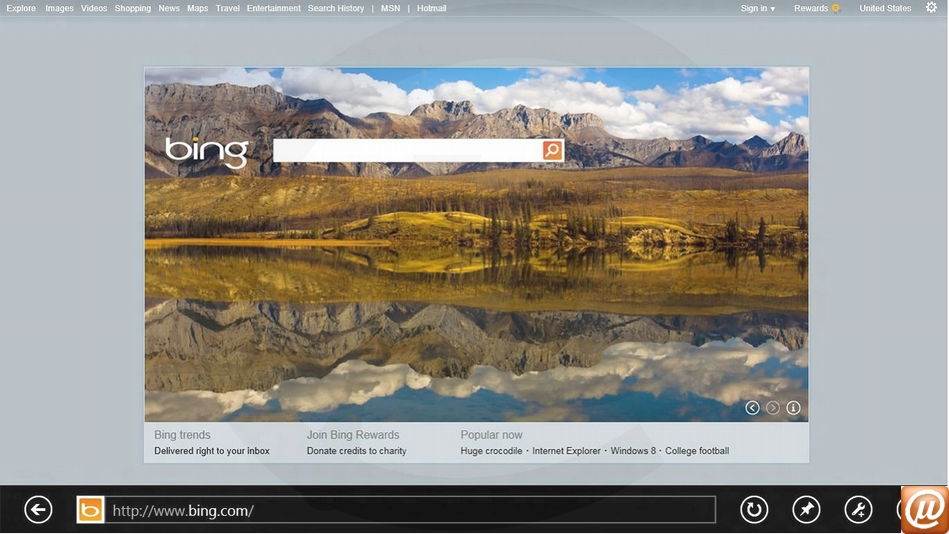Screen dimensions: 949x534
Task: Open image info with the circled i icon
Action: (x=793, y=408)
